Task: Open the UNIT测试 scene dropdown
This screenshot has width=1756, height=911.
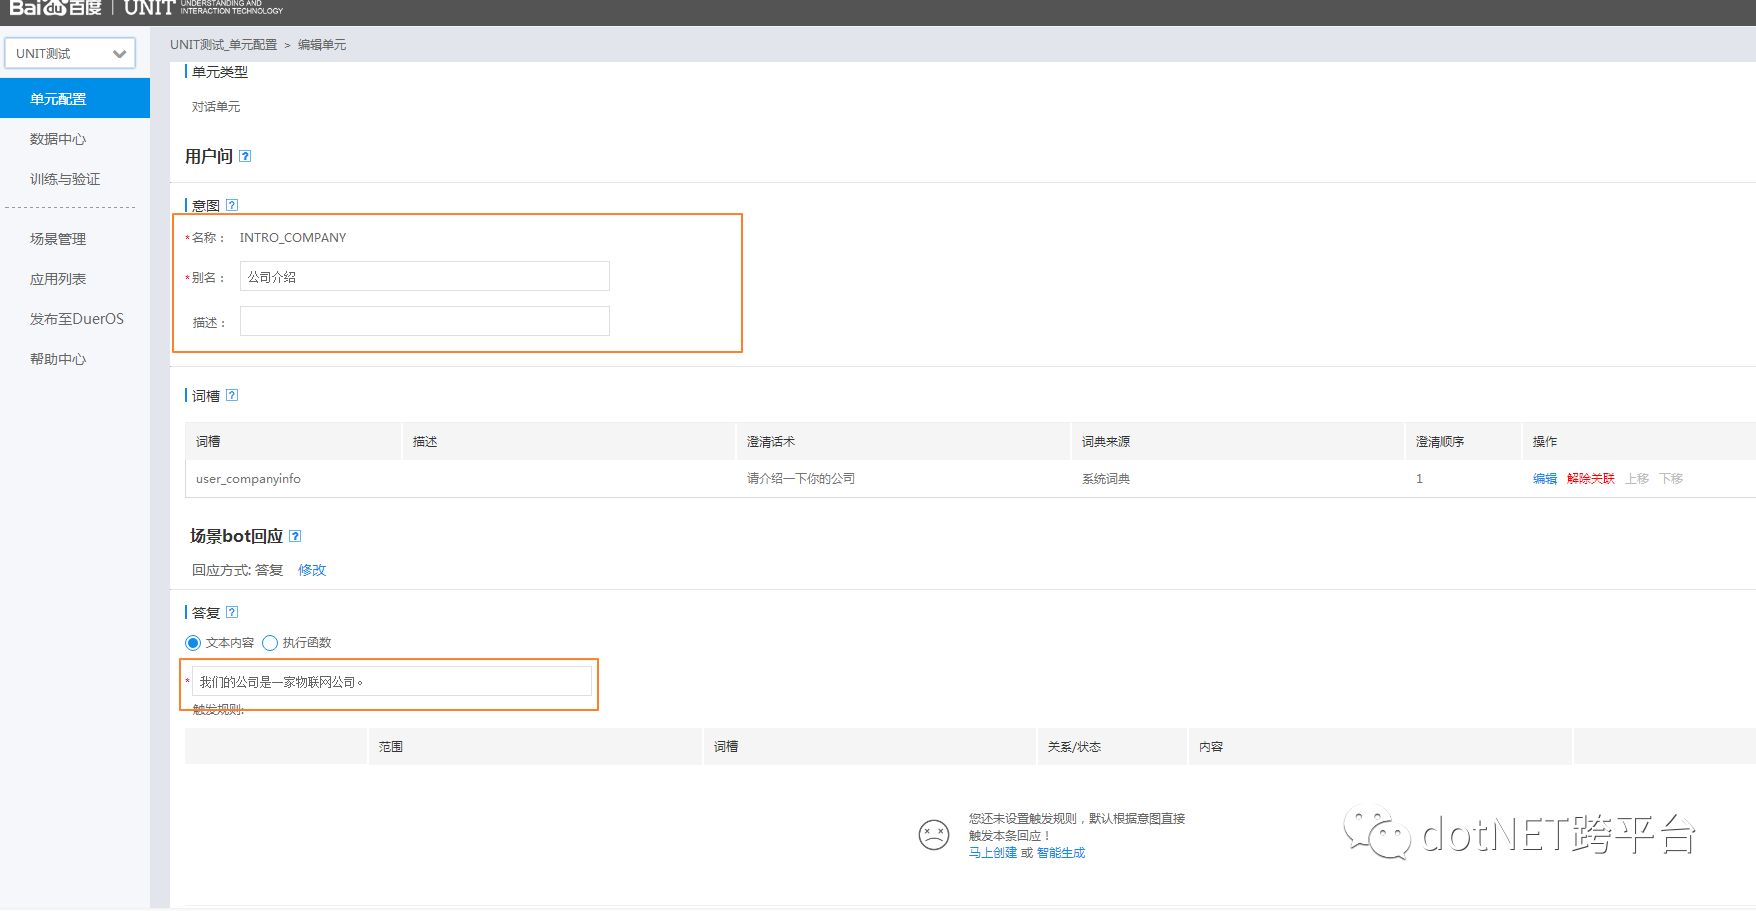Action: [70, 54]
